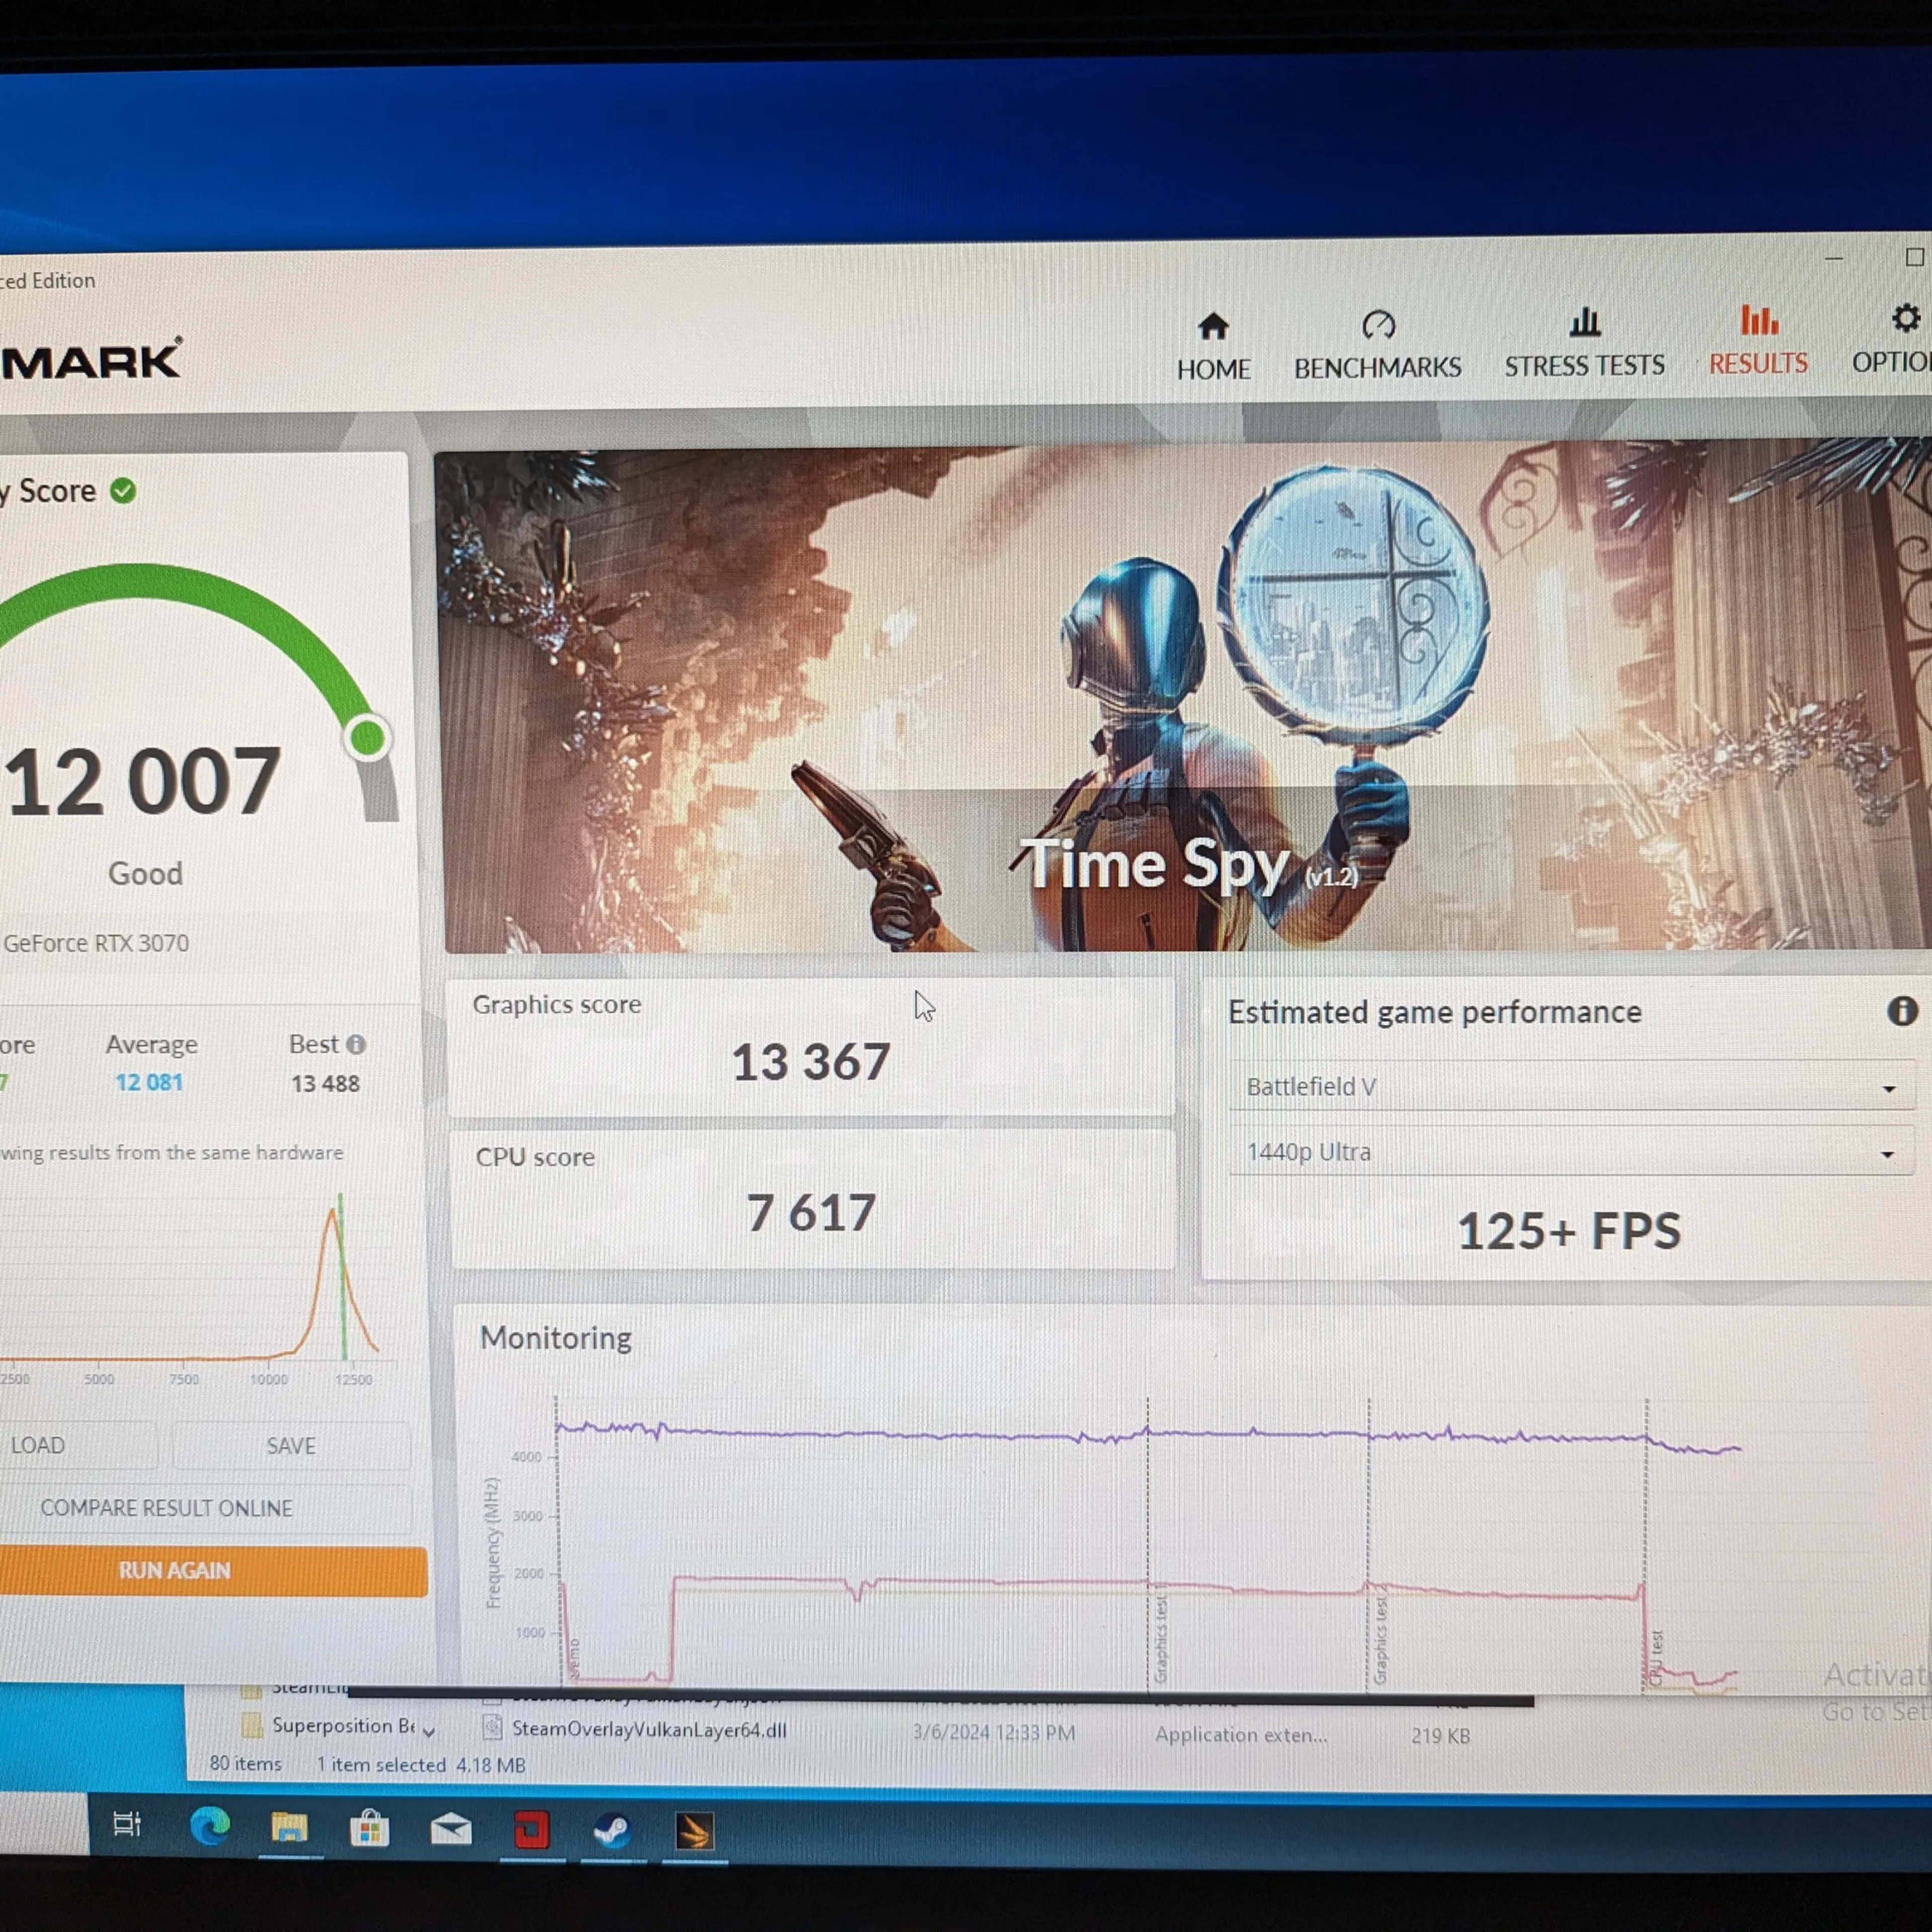The height and width of the screenshot is (1932, 1932).
Task: Open Steam from the taskbar
Action: [612, 1832]
